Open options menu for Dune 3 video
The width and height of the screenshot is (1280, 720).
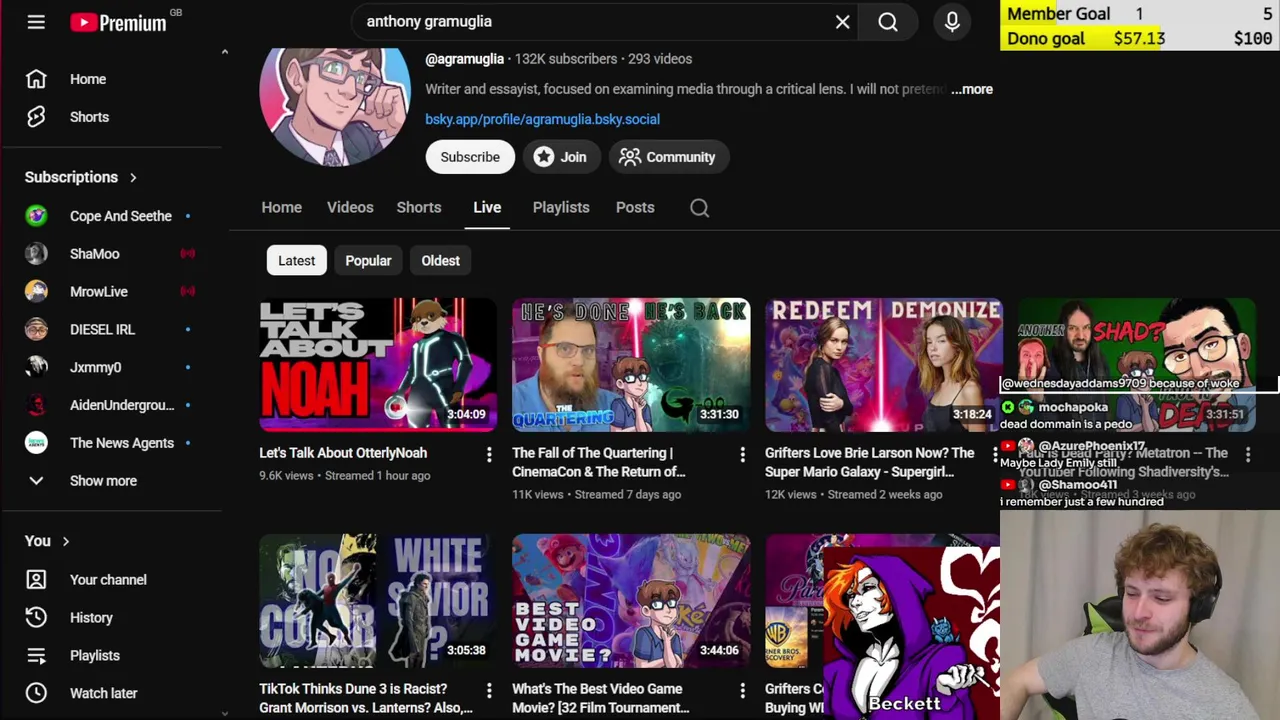(489, 691)
